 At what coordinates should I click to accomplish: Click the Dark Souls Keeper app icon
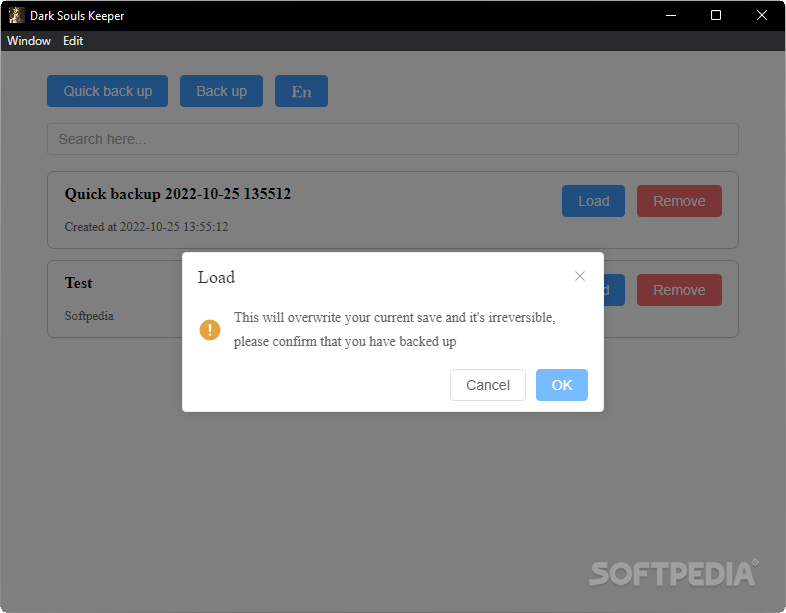click(x=16, y=15)
